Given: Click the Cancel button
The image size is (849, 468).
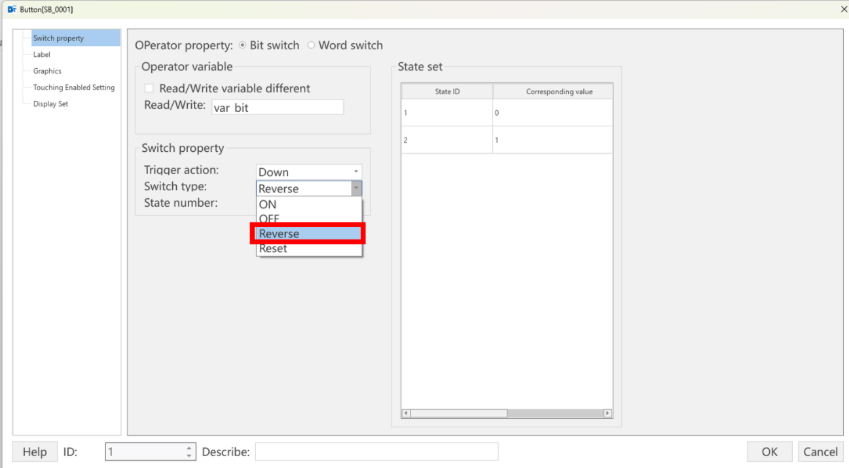Looking at the screenshot, I should [x=820, y=452].
